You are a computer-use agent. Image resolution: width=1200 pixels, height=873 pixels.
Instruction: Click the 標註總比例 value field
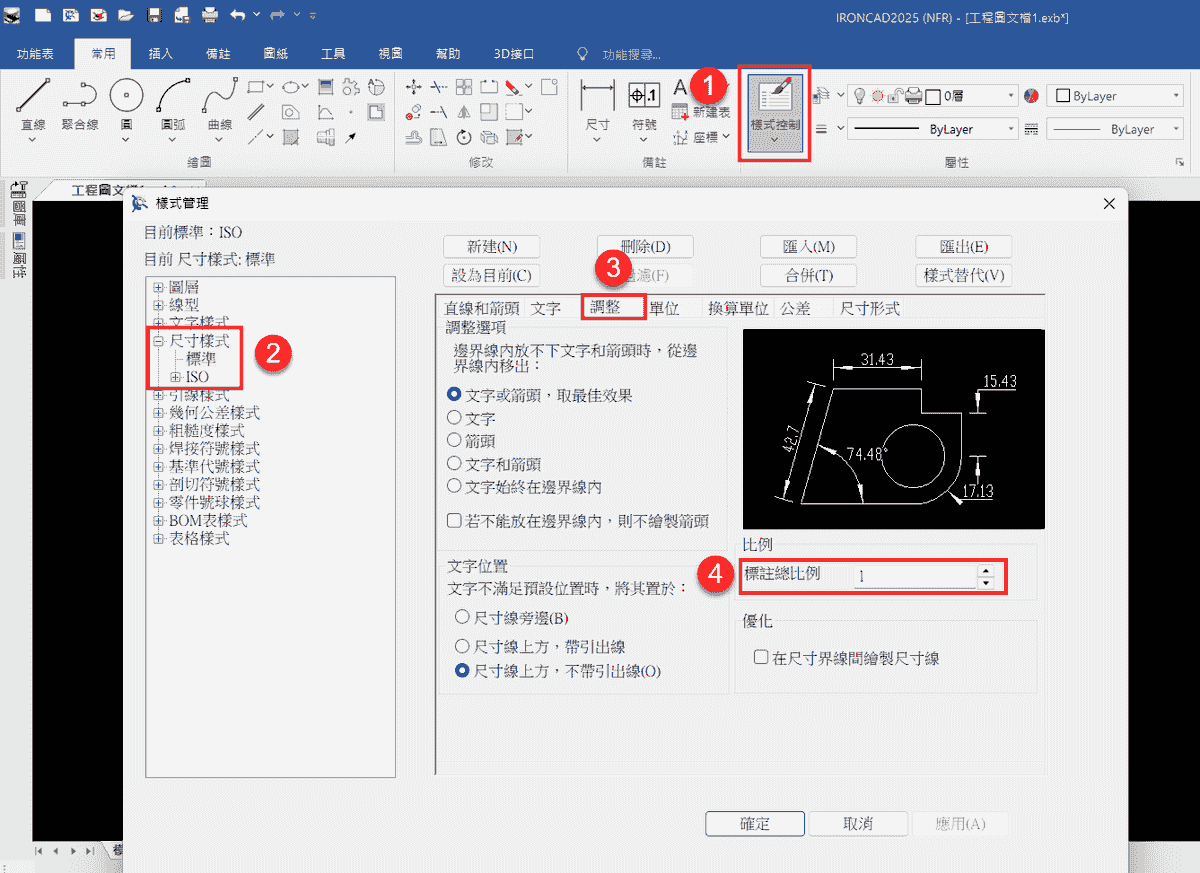pyautogui.click(x=914, y=577)
